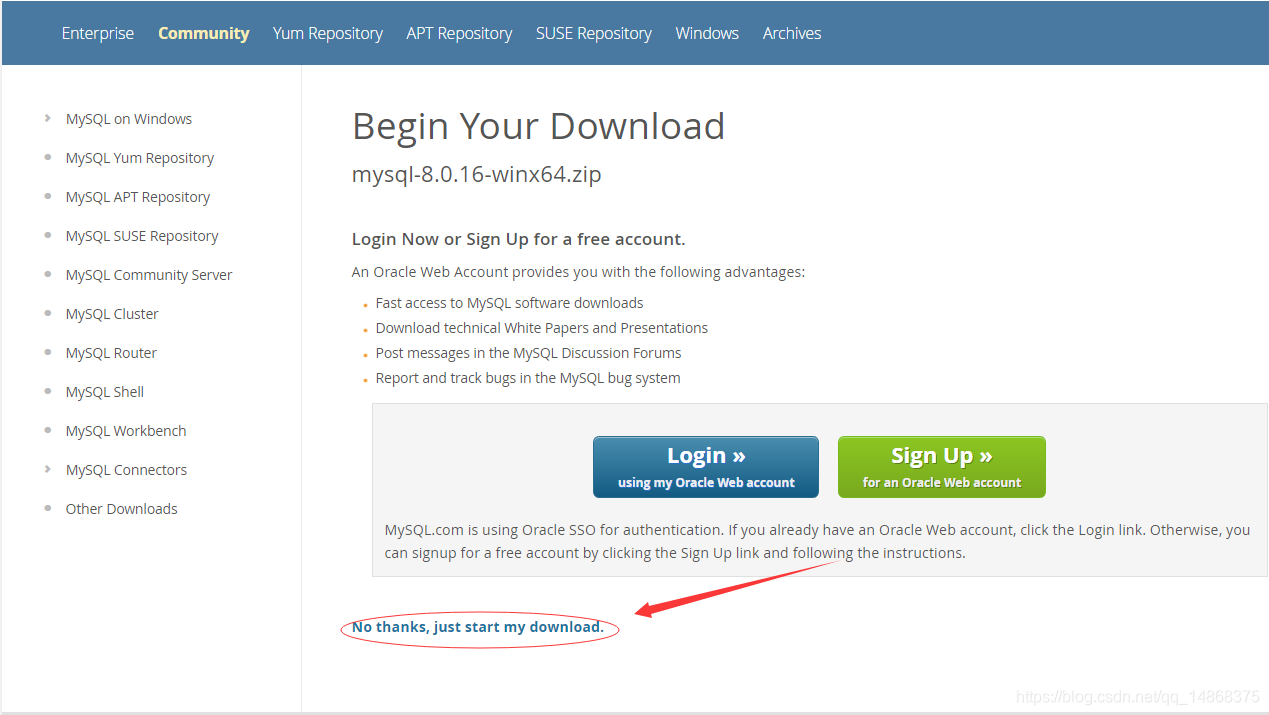Open MySQL Shell sidebar link
This screenshot has width=1269, height=715.
click(x=105, y=392)
